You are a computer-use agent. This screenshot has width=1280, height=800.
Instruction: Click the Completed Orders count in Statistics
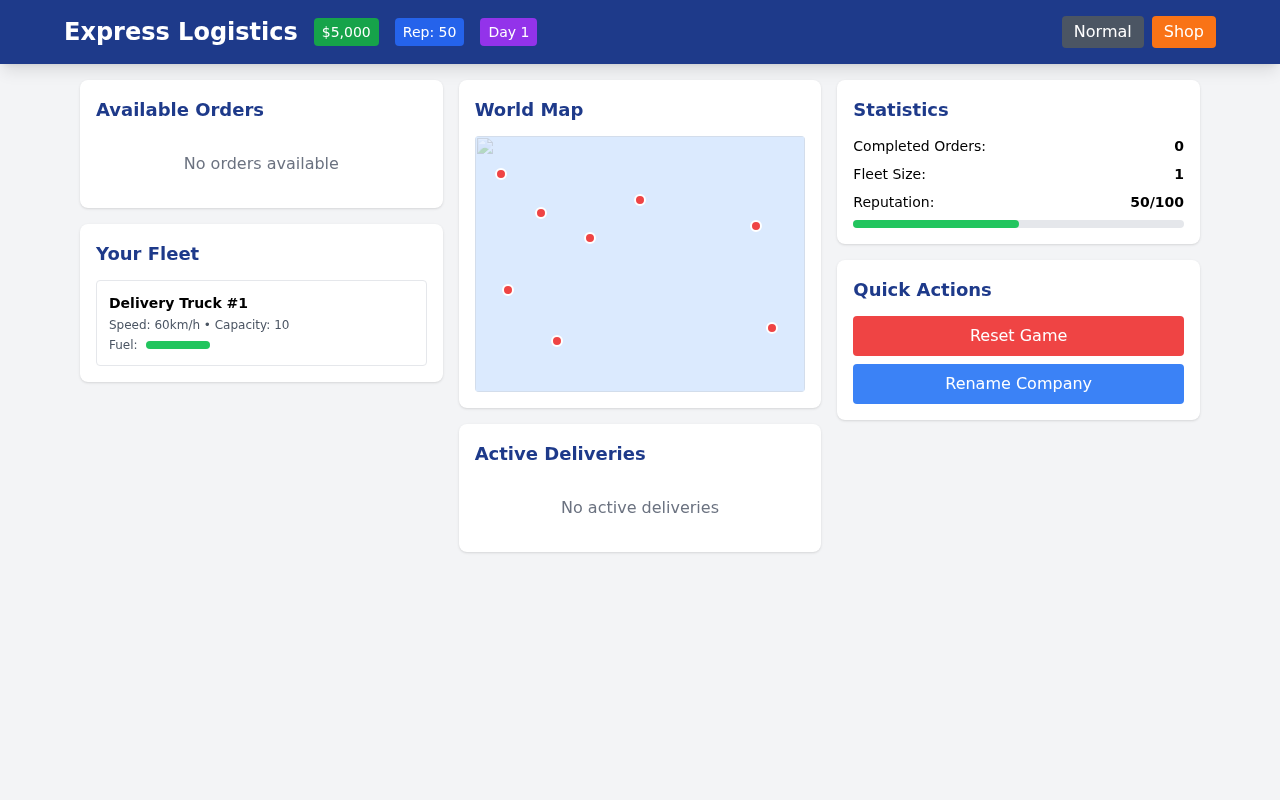[x=1178, y=146]
